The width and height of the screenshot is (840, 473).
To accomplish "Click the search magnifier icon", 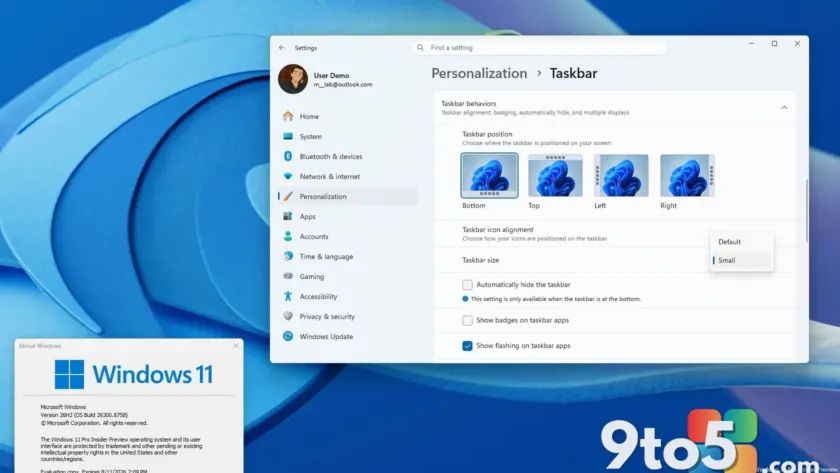I will pos(421,48).
